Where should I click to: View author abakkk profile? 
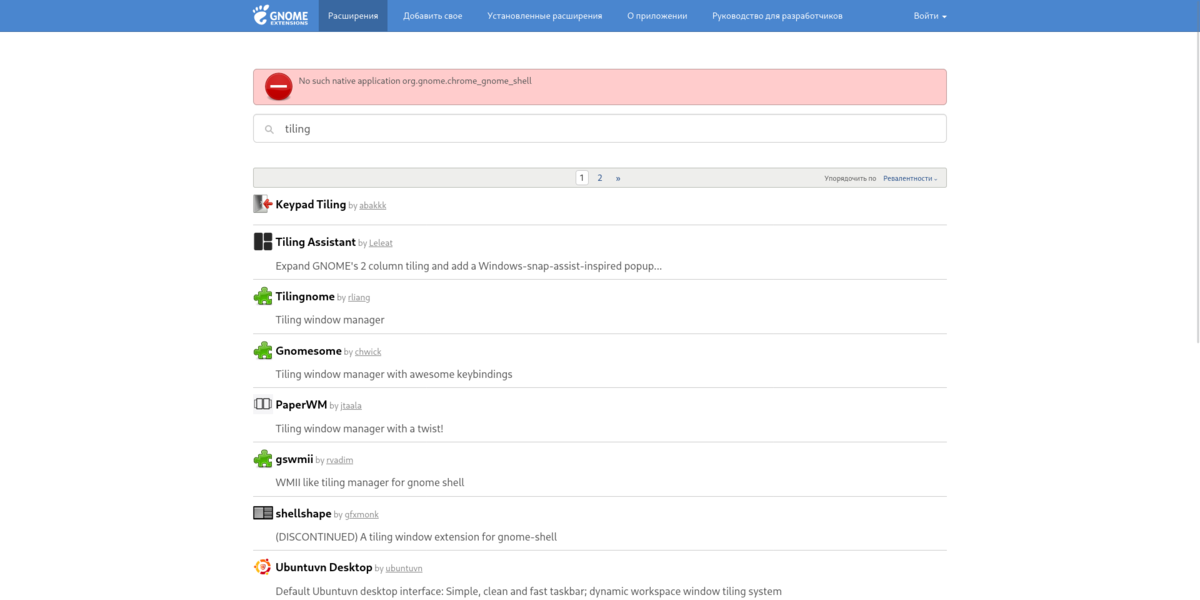(373, 205)
